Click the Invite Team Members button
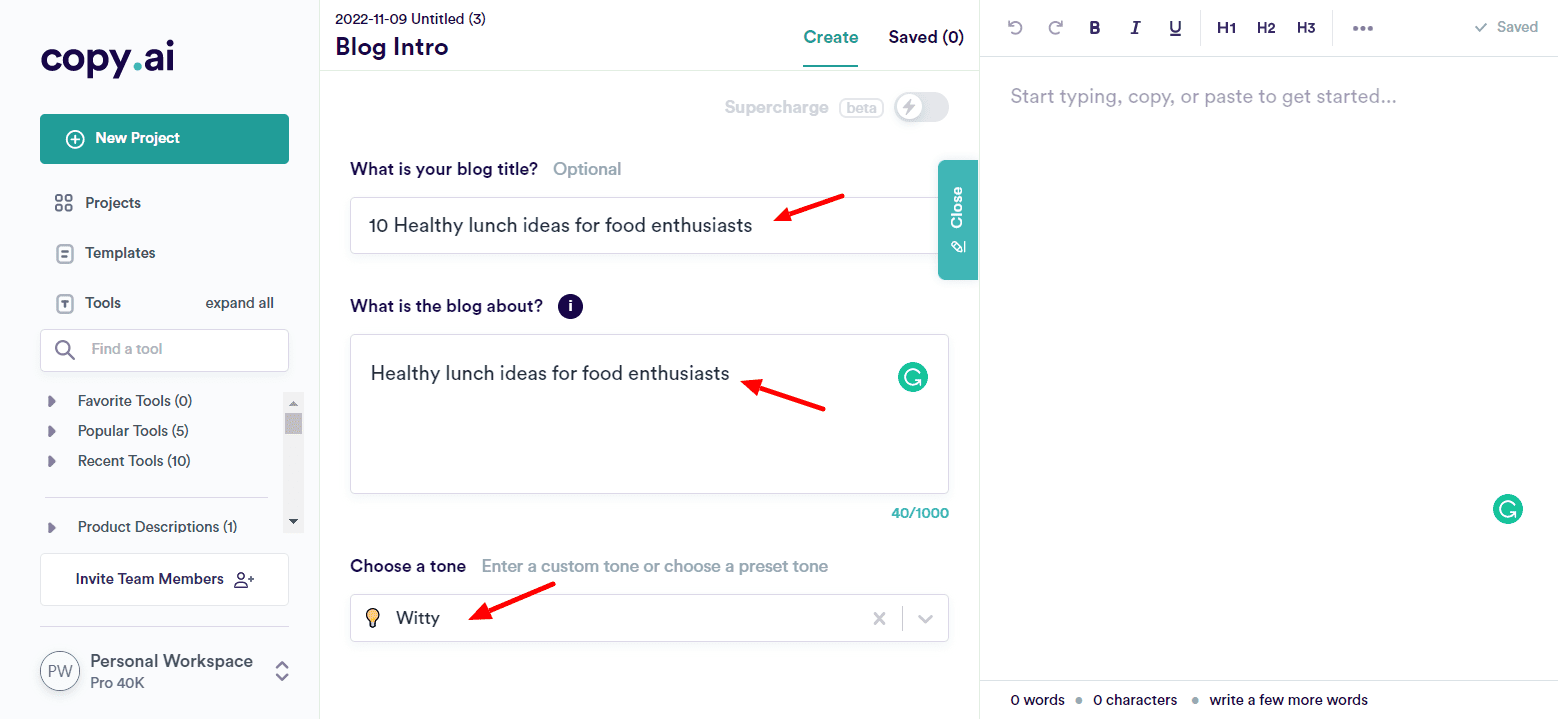1558x719 pixels. (x=164, y=579)
